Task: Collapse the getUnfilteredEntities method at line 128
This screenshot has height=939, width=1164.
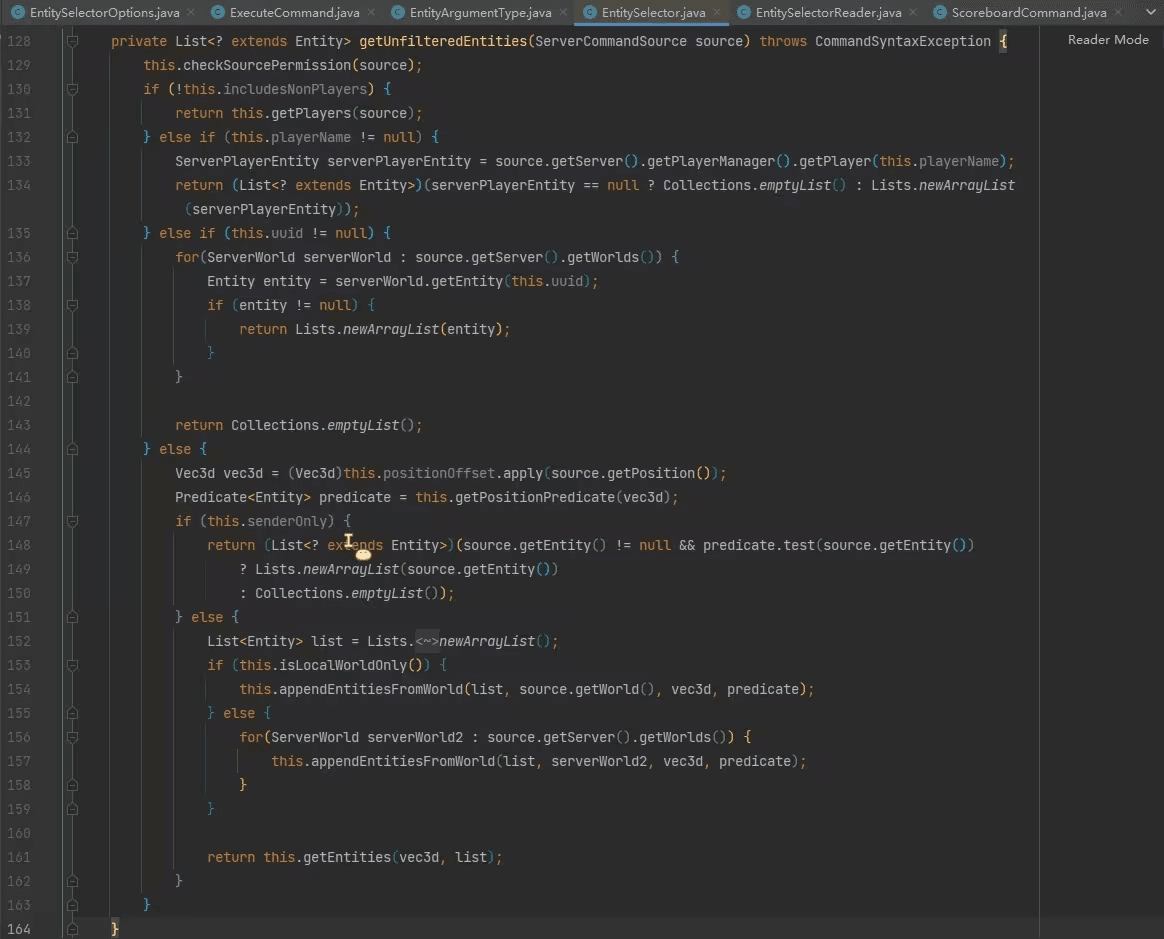Action: (x=72, y=42)
